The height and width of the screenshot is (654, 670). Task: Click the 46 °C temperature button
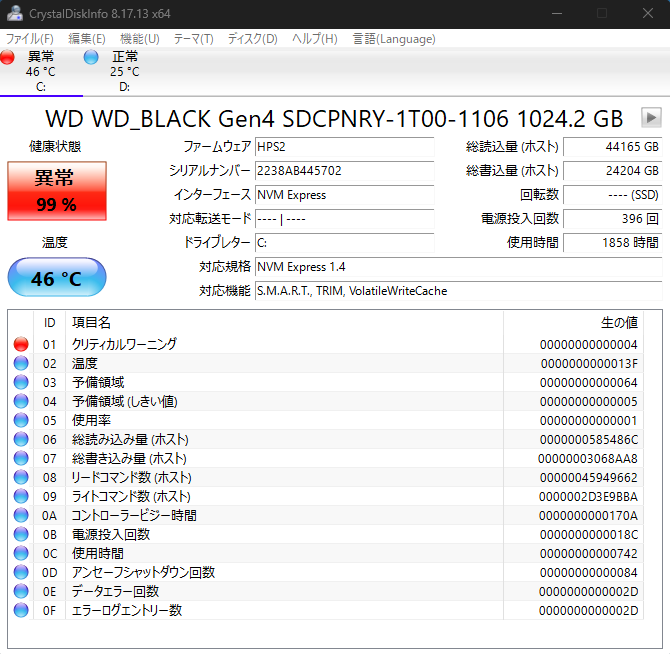click(57, 277)
